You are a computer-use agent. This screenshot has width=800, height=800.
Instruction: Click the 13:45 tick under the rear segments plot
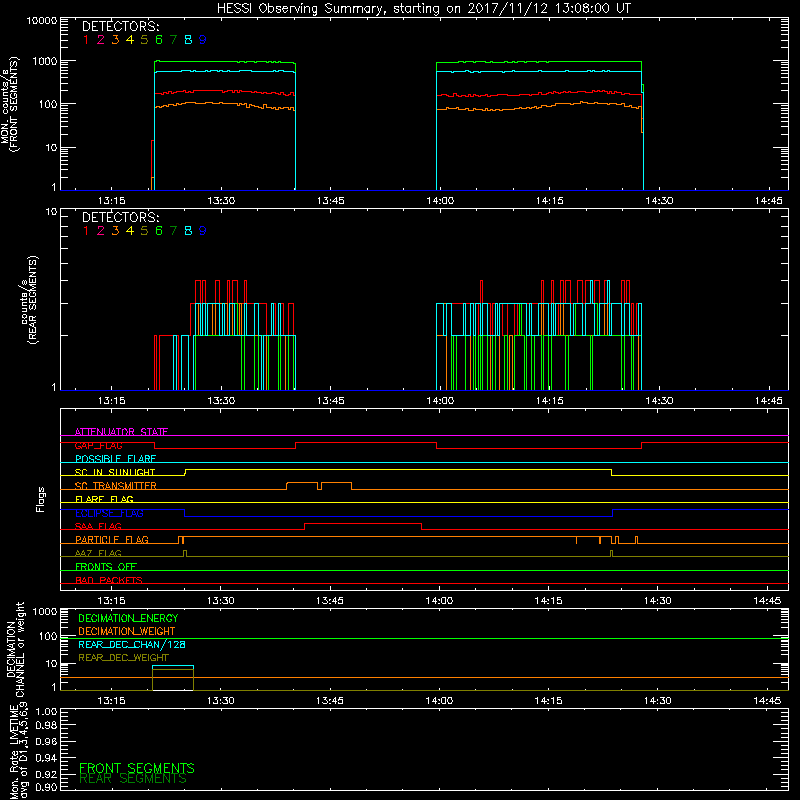(330, 401)
